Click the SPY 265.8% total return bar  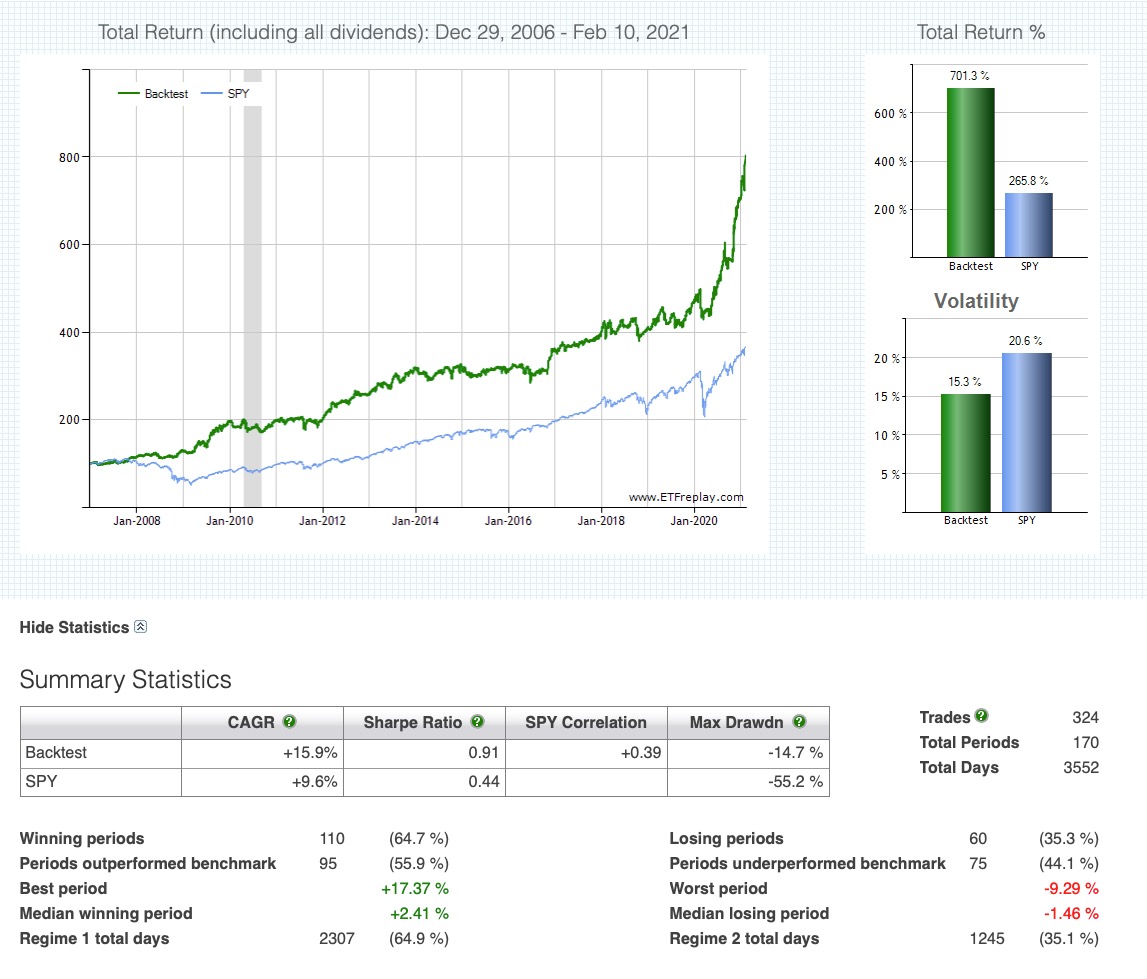[x=1027, y=224]
